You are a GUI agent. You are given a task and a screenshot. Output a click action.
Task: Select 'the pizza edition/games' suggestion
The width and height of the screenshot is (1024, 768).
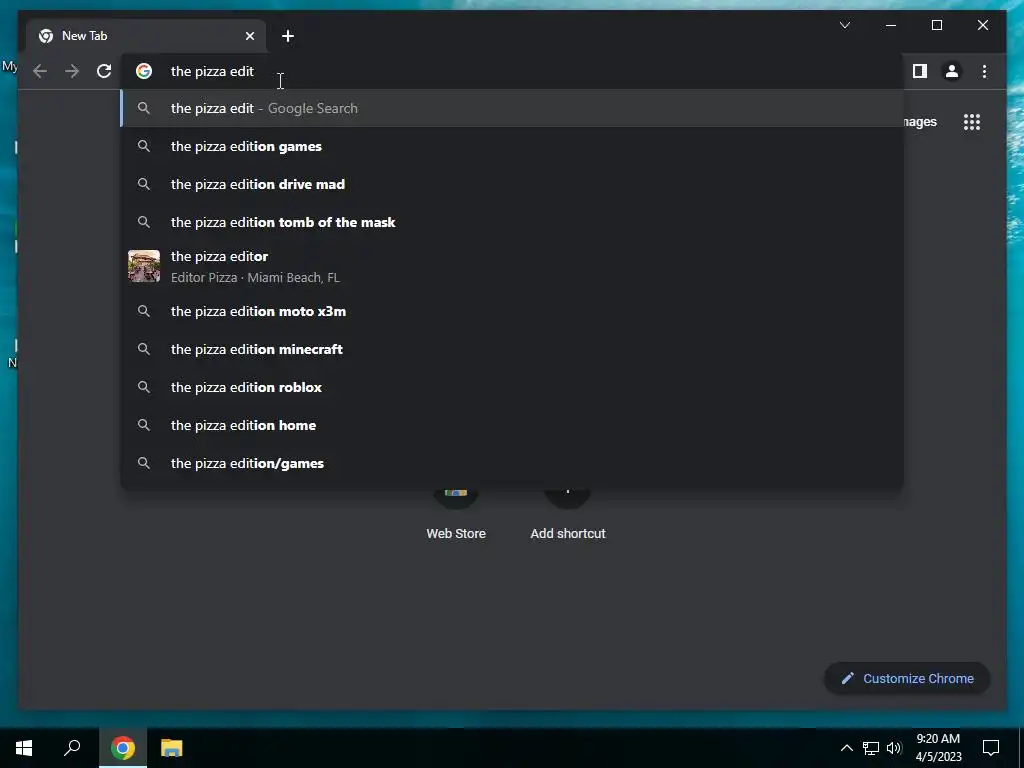tap(512, 463)
